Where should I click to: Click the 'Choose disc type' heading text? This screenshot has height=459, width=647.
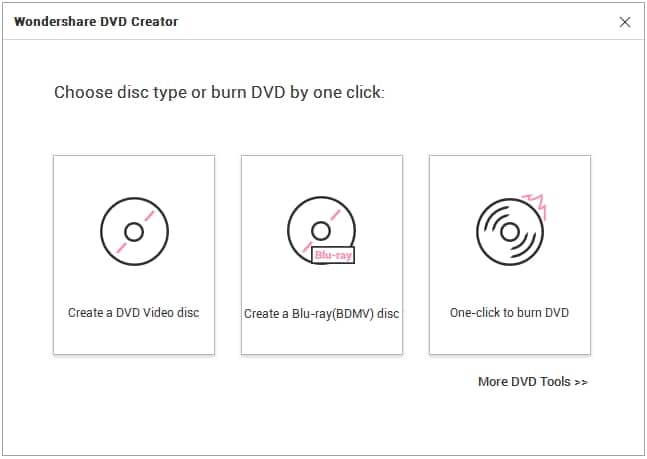click(219, 93)
